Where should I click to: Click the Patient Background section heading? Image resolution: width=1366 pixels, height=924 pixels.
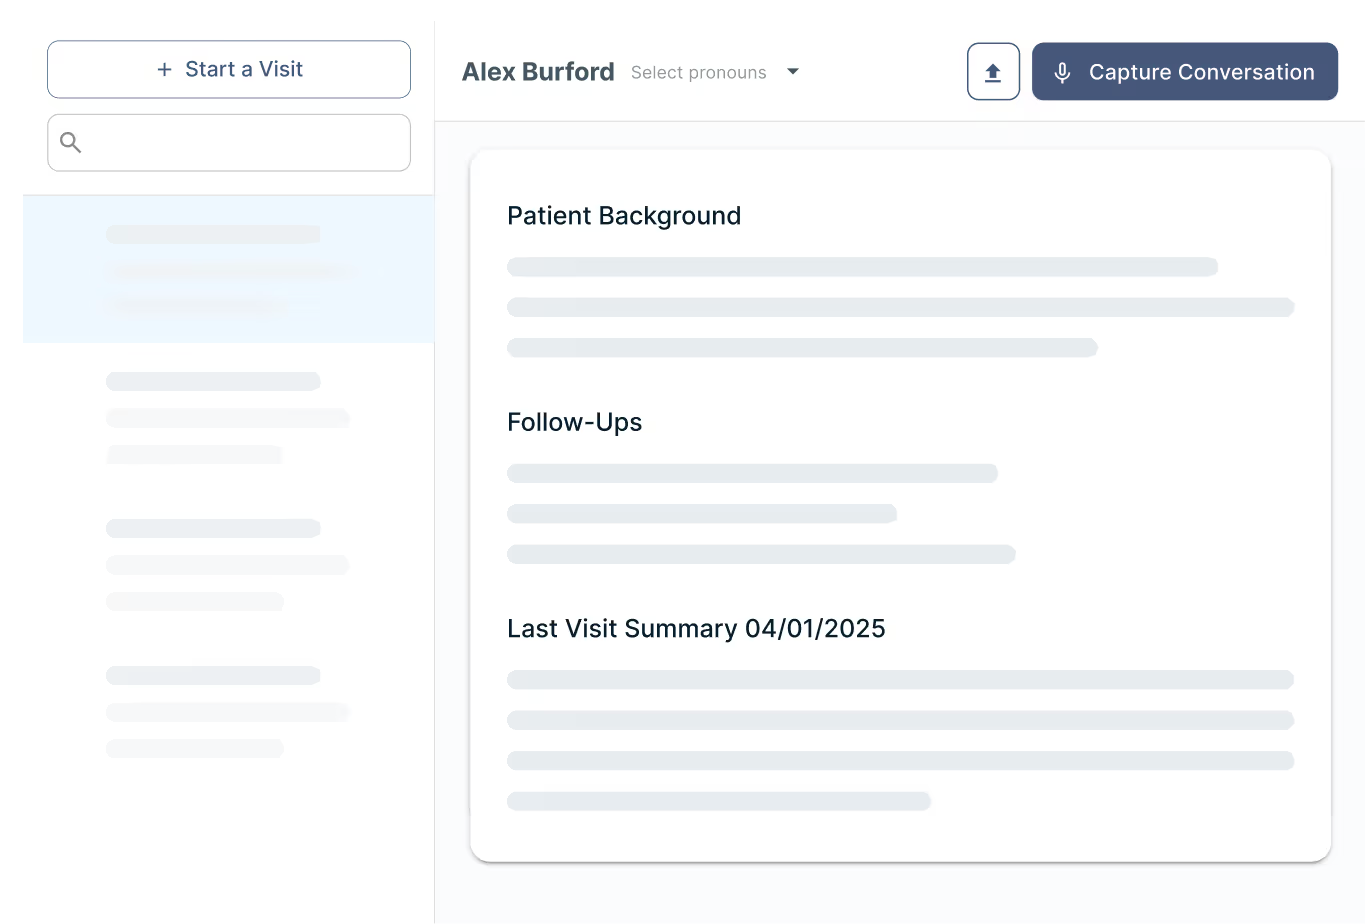pyautogui.click(x=624, y=216)
